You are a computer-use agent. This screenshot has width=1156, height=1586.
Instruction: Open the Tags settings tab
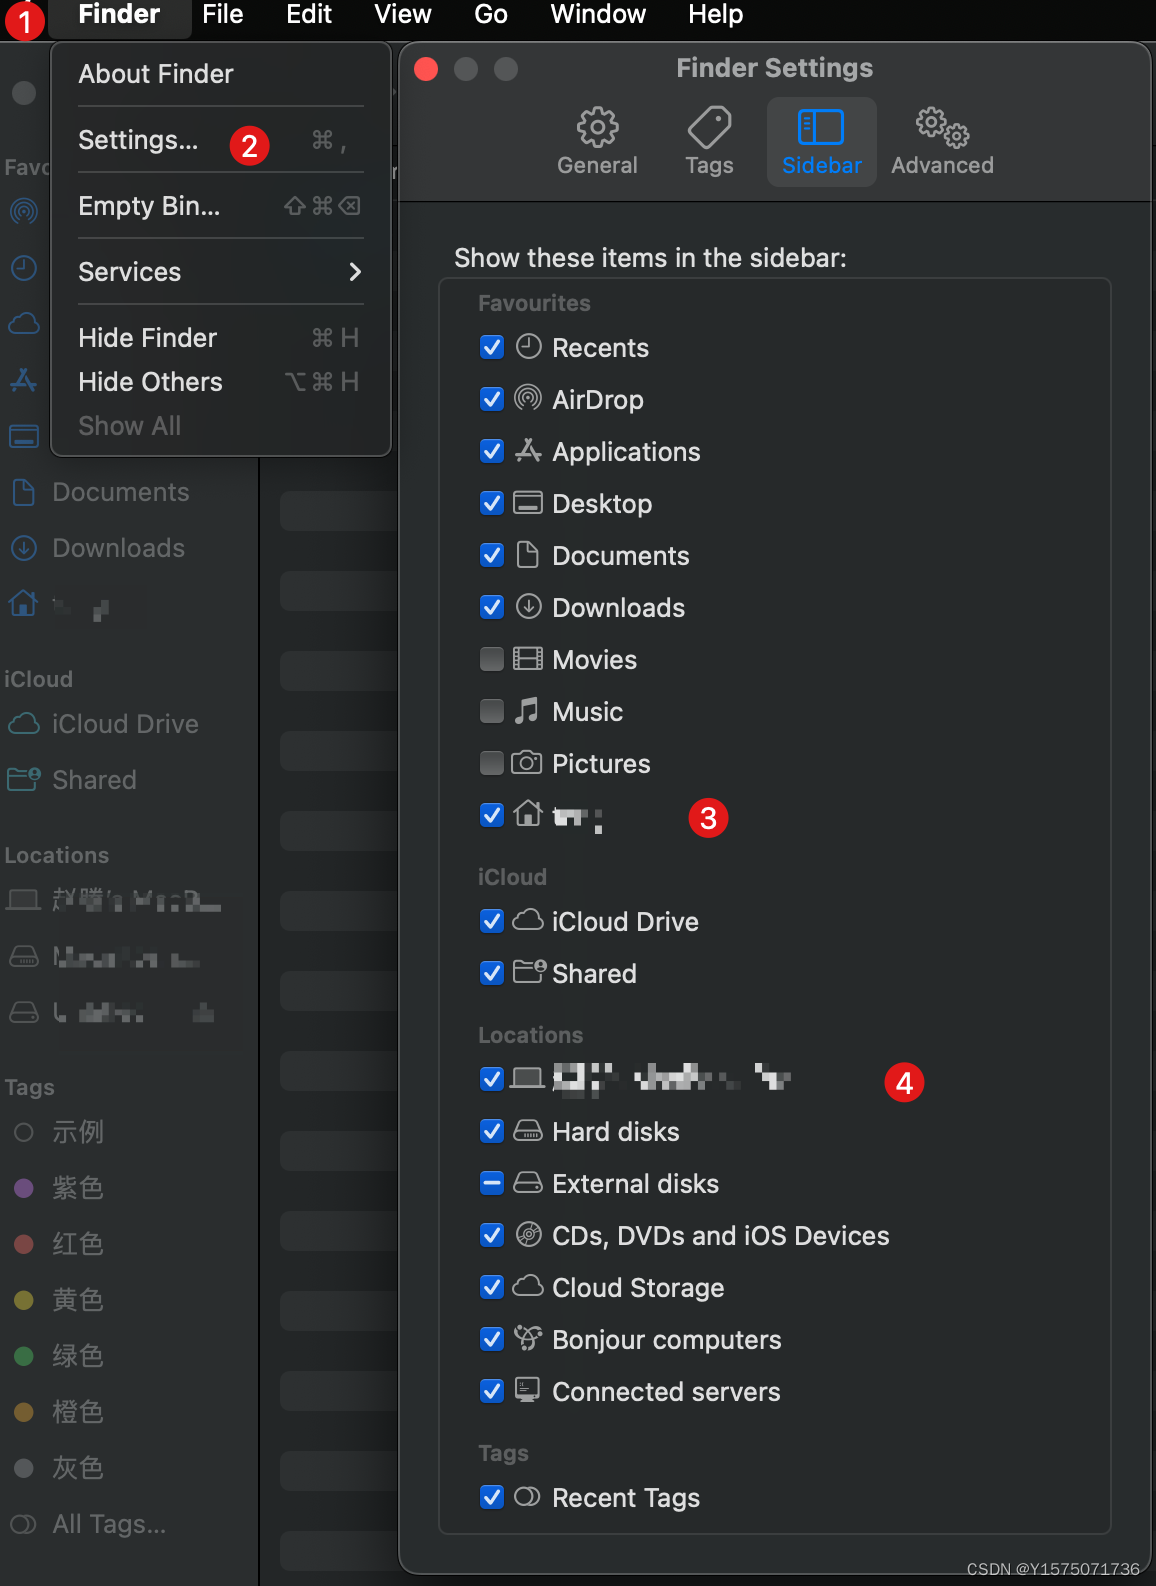[x=709, y=142]
